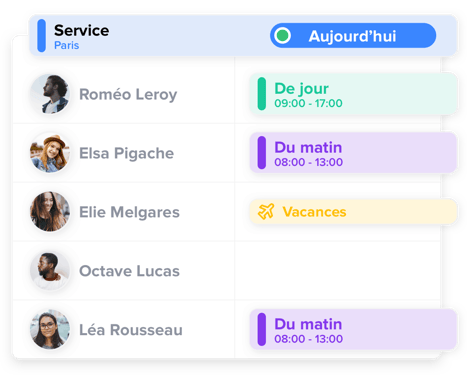Select the Paris location label
This screenshot has height=375, width=472.
click(67, 45)
